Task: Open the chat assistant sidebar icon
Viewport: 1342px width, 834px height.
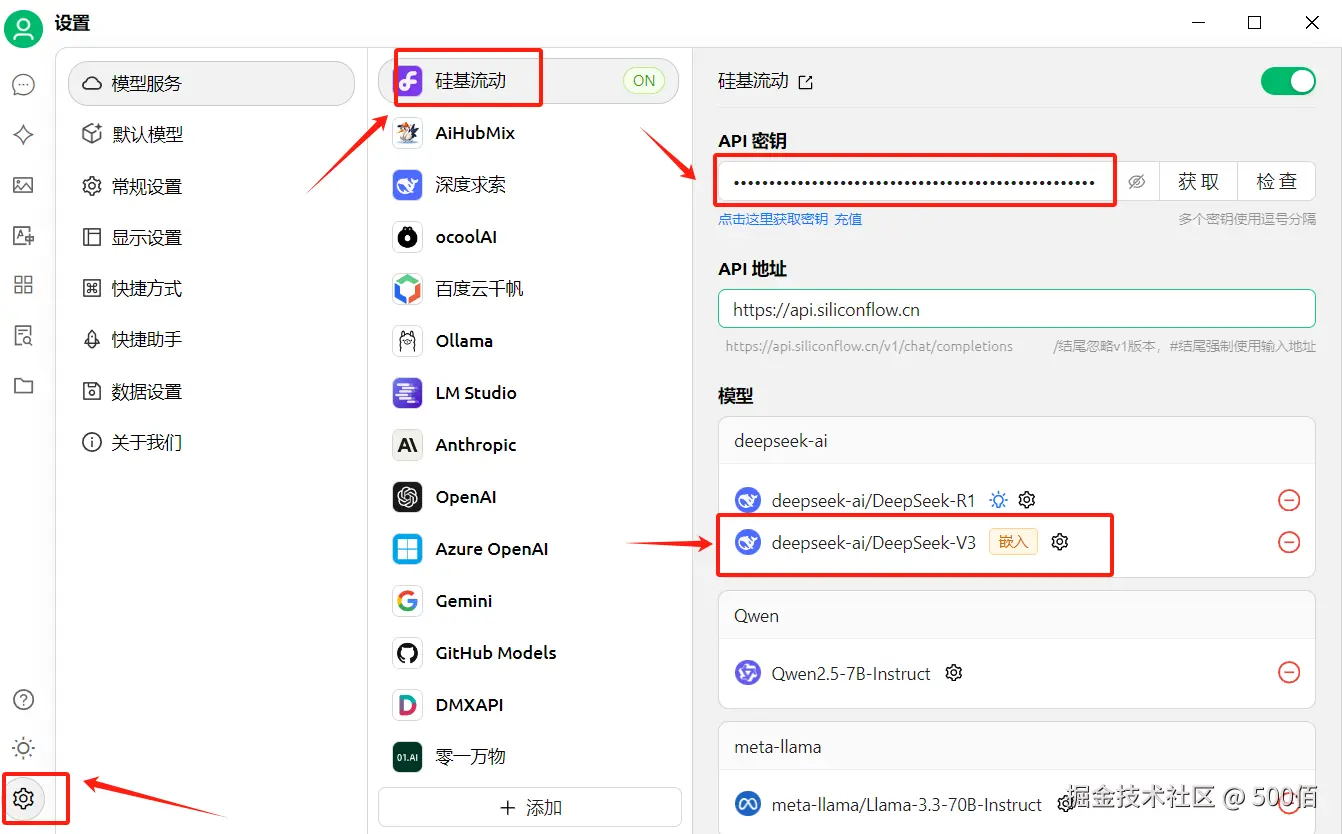Action: (x=23, y=85)
